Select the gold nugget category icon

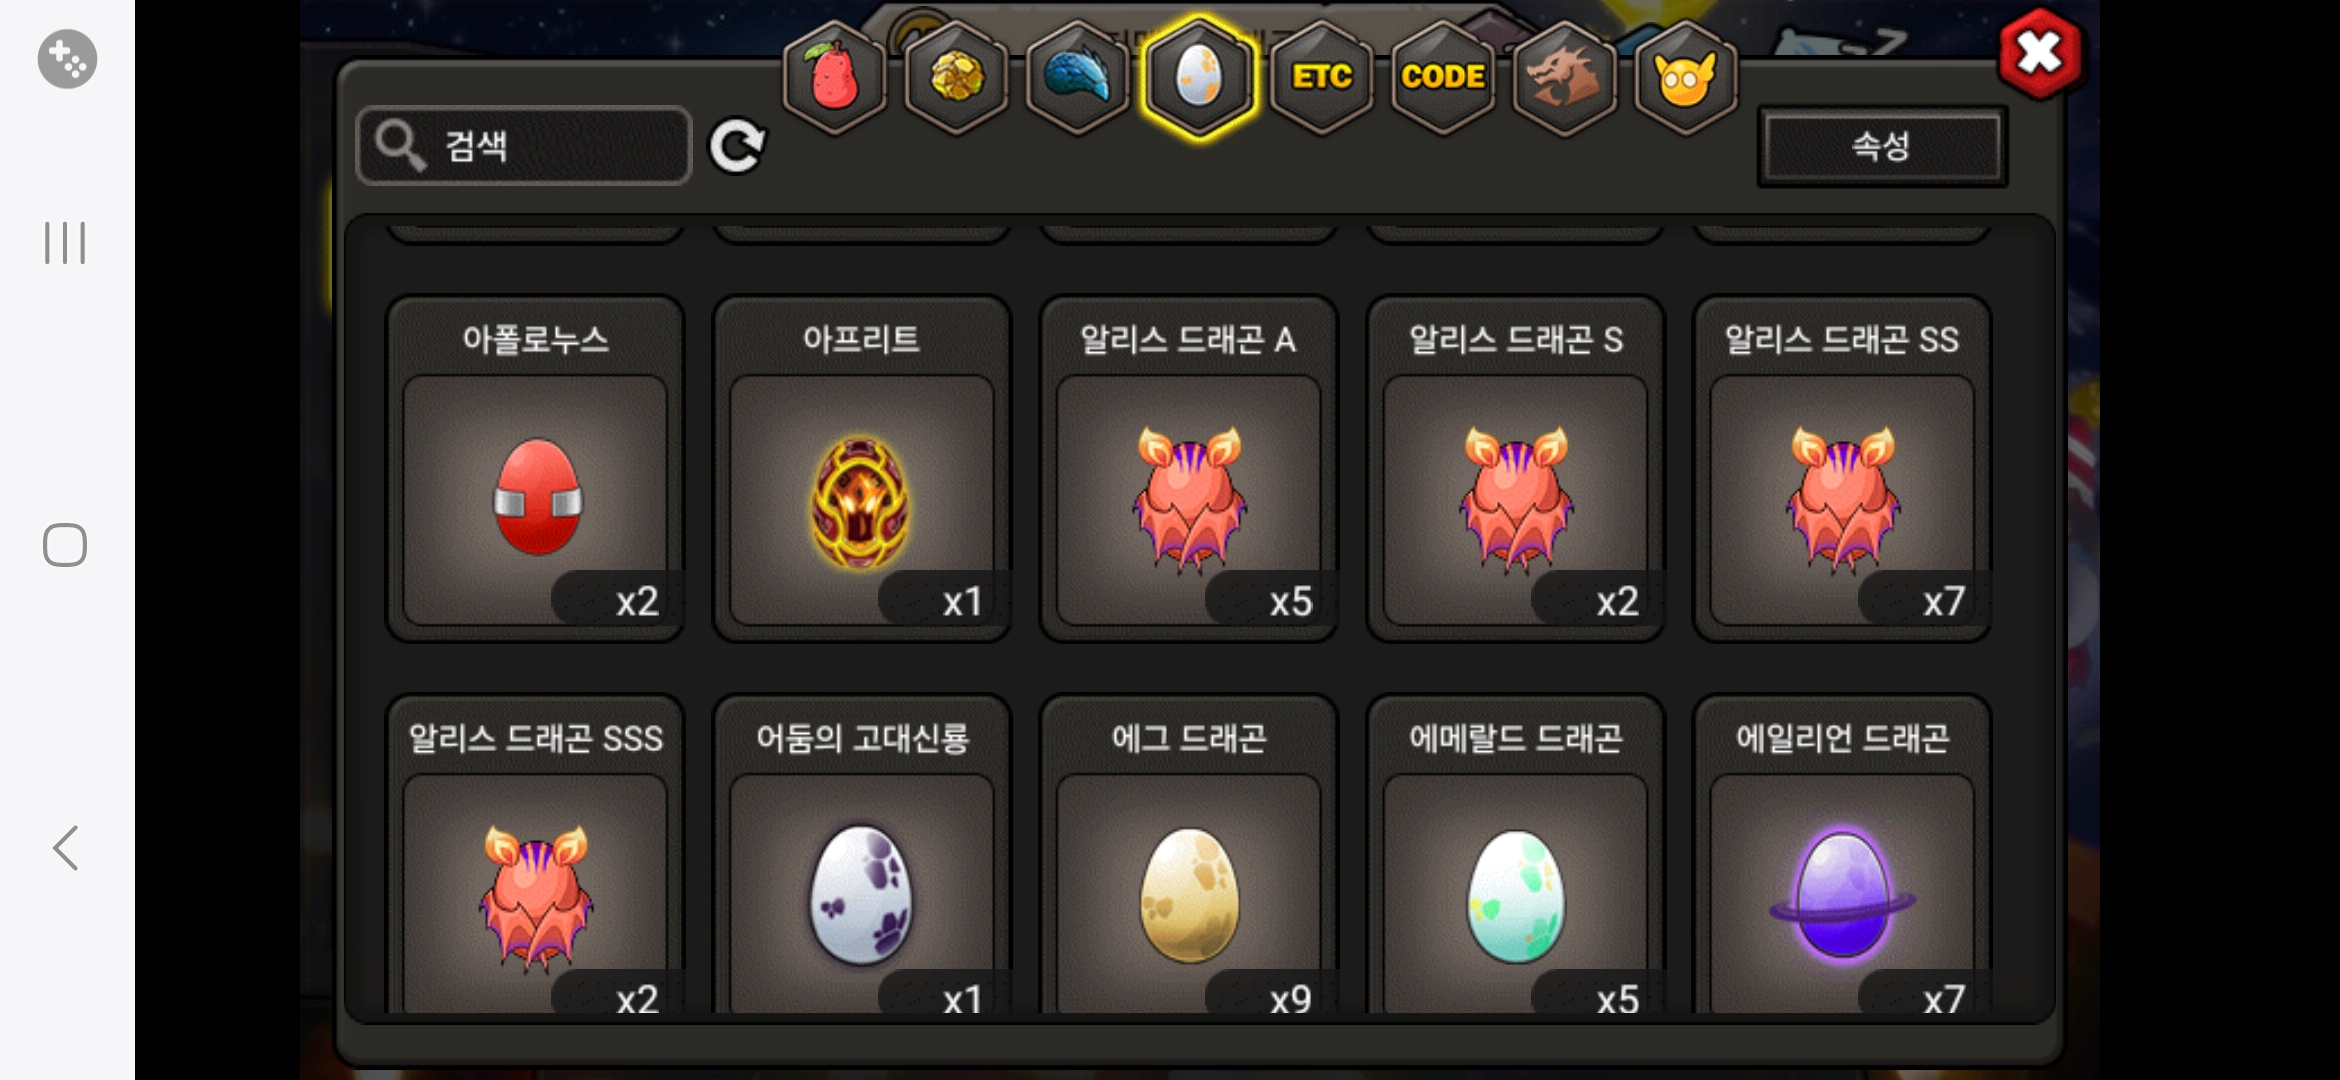[x=956, y=77]
